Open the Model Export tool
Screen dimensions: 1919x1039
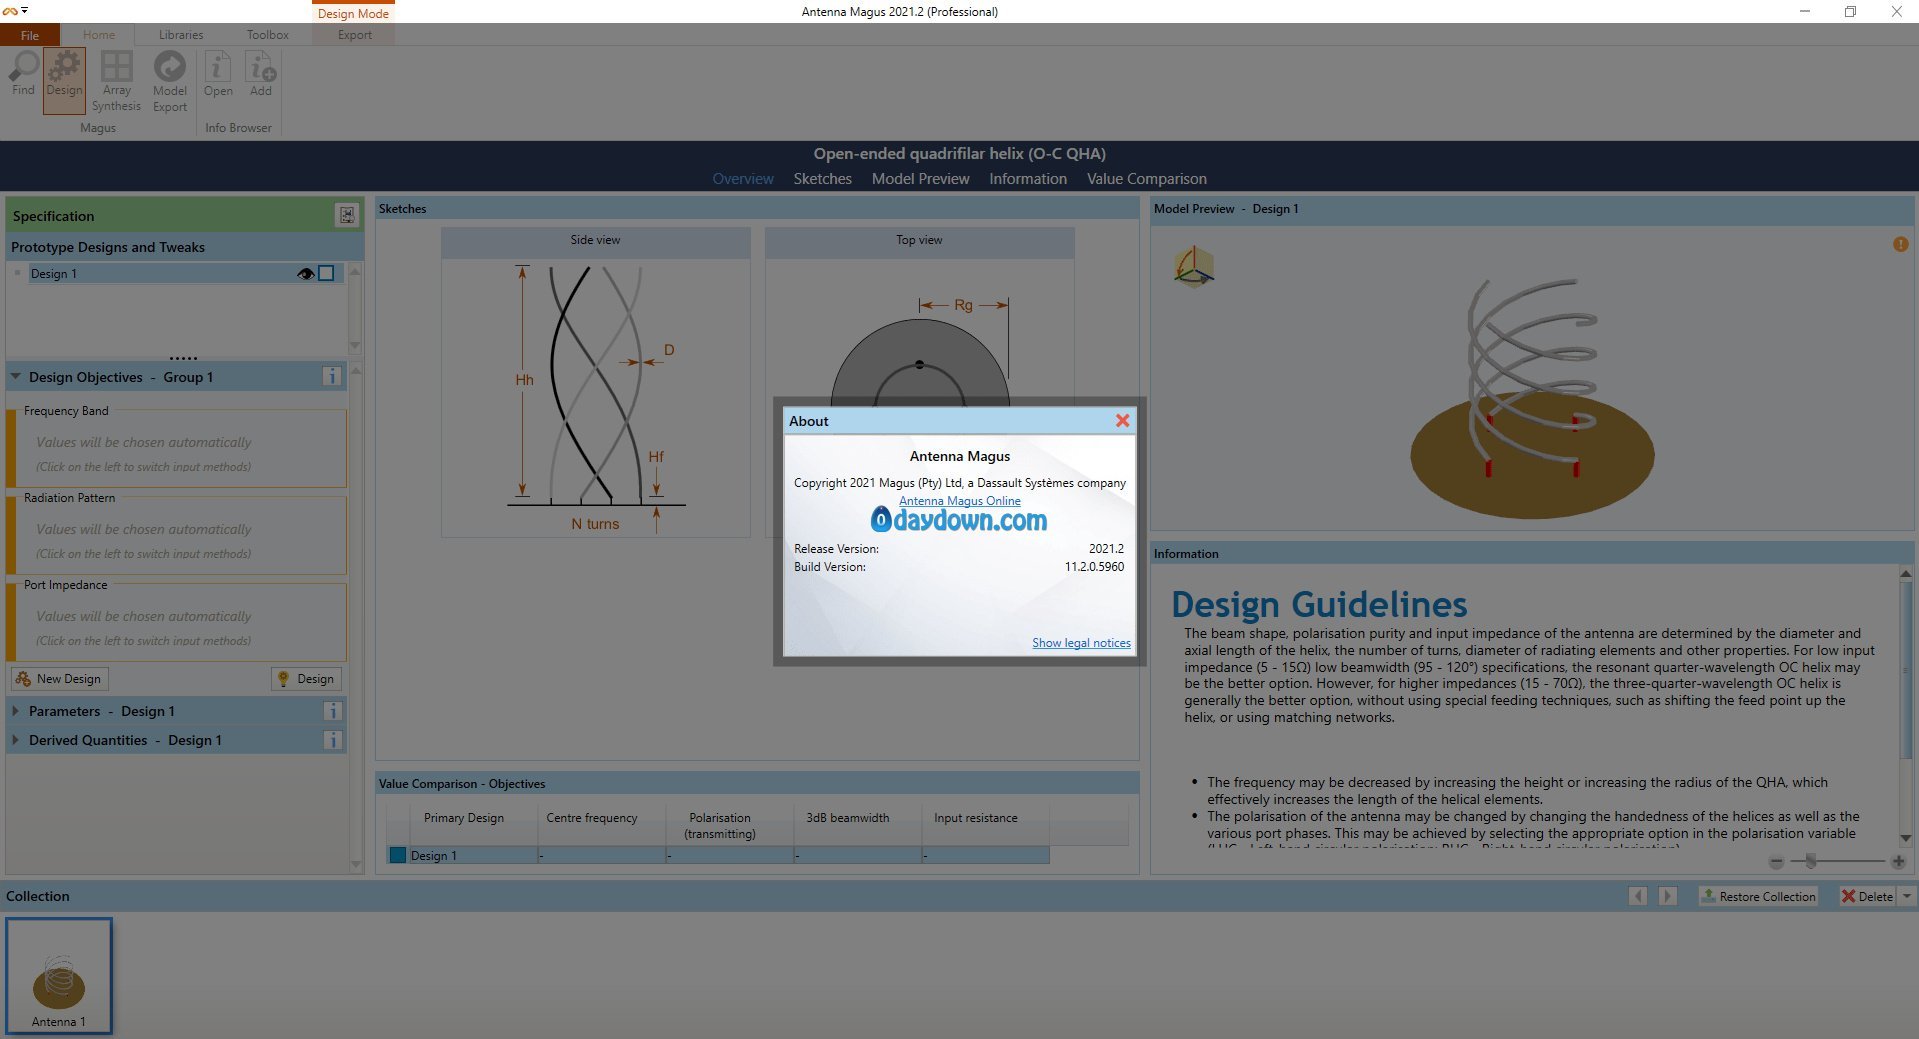pyautogui.click(x=170, y=81)
